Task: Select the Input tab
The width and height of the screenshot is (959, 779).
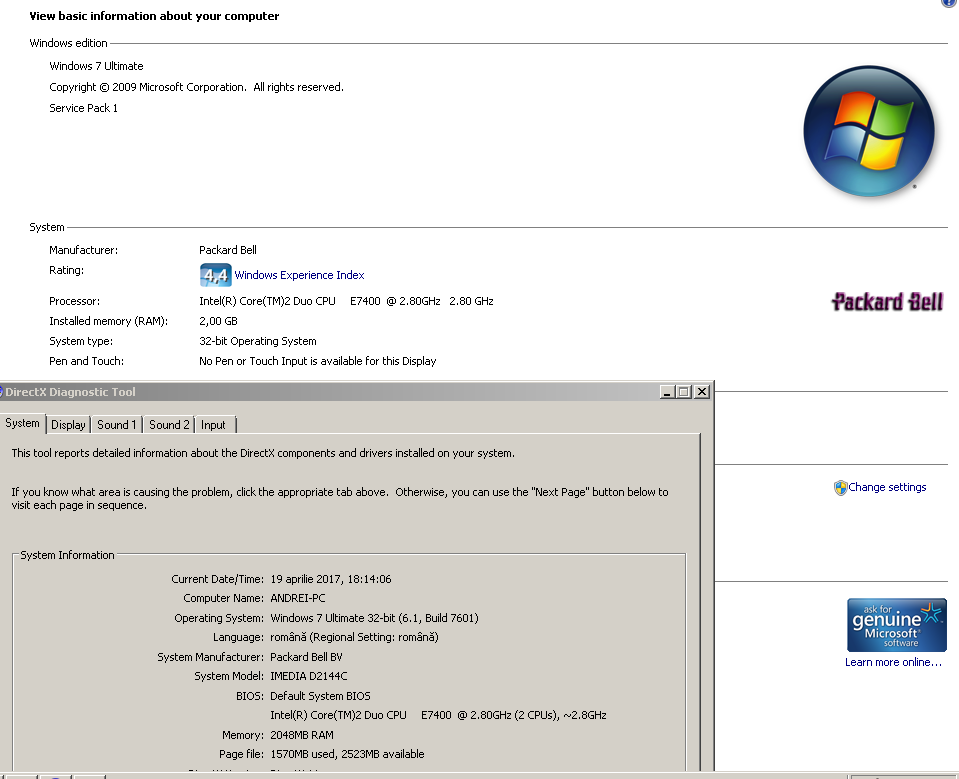Action: (x=213, y=424)
